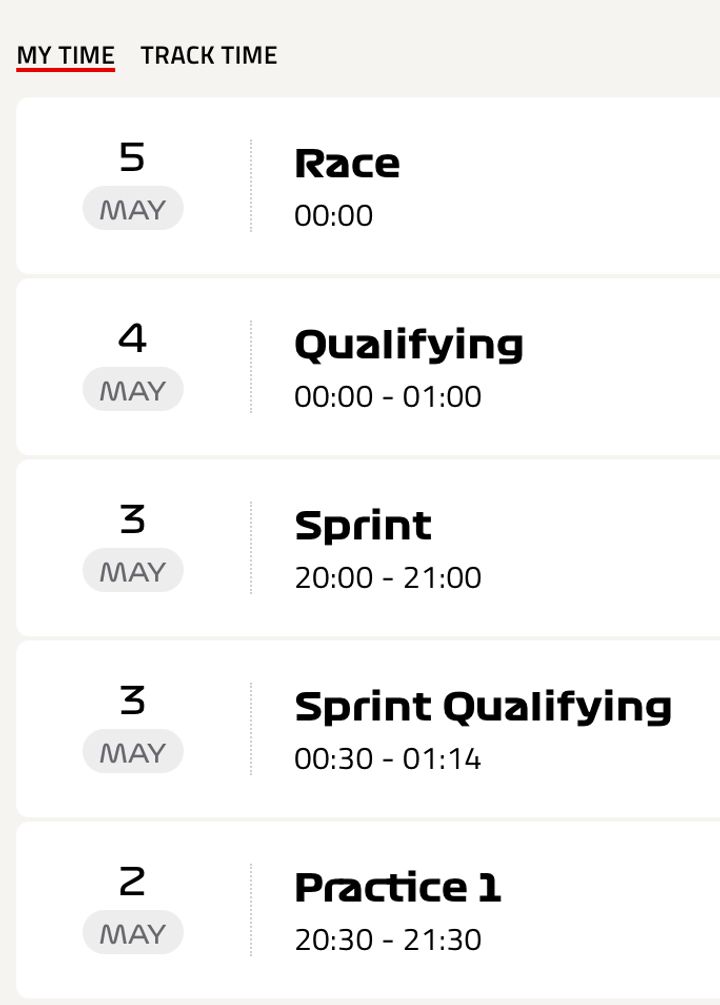Image resolution: width=720 pixels, height=1005 pixels.
Task: Click date number 5 on Race card
Action: (132, 157)
